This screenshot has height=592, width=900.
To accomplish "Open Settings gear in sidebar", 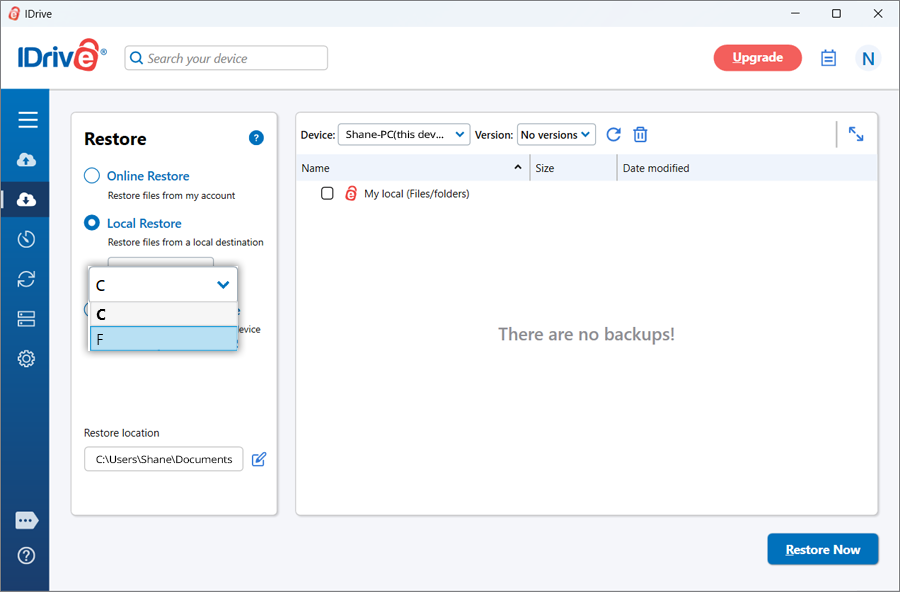I will (x=27, y=359).
